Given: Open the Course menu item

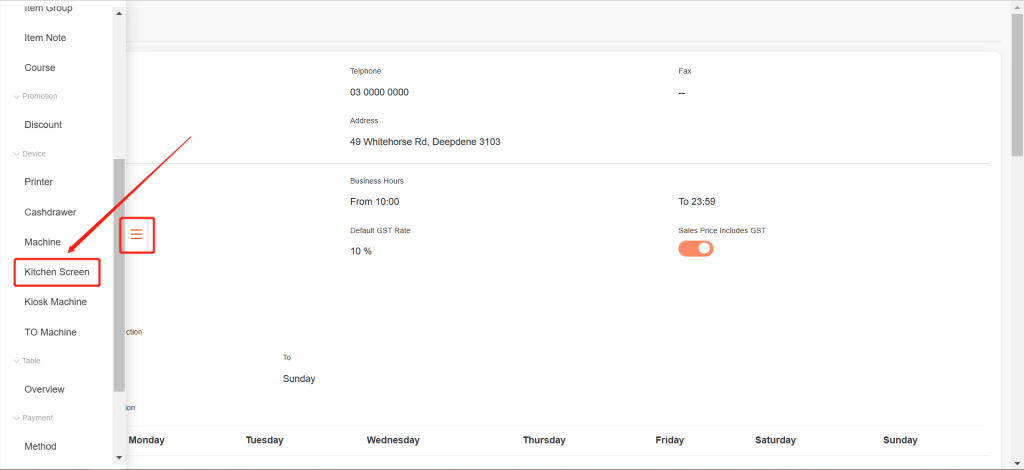Looking at the screenshot, I should click(x=40, y=68).
